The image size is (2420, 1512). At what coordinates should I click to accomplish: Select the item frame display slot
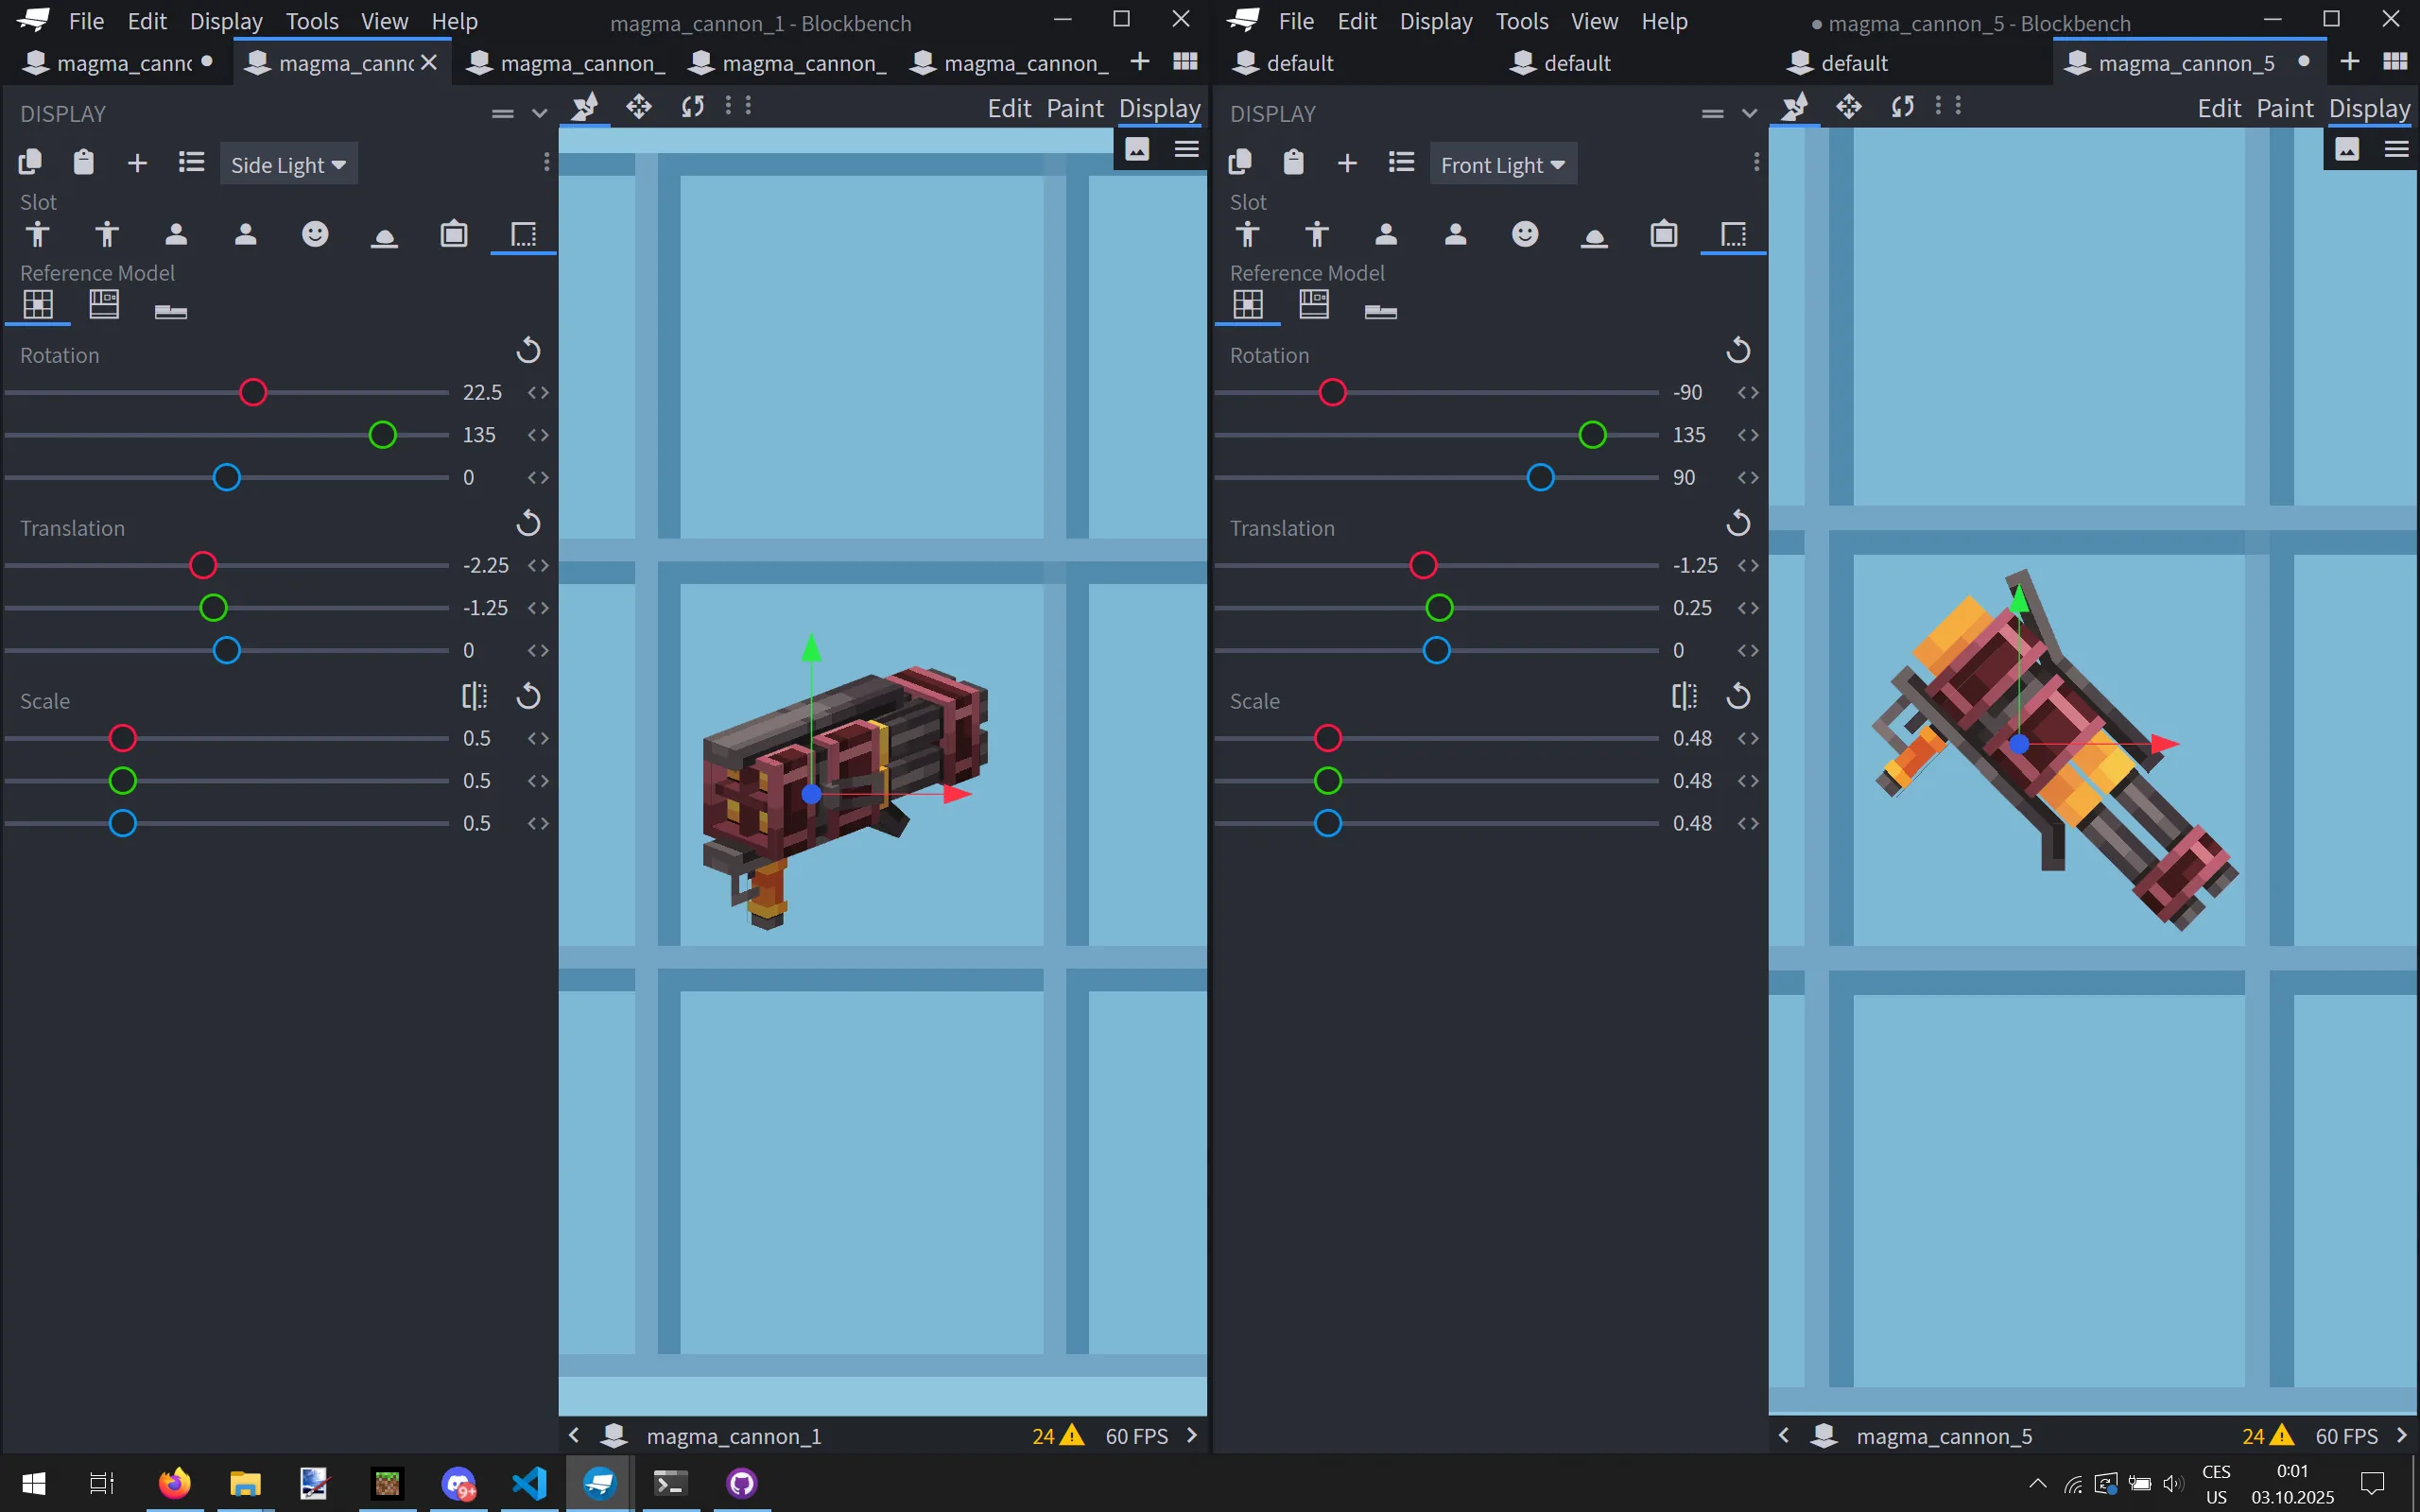tap(454, 234)
